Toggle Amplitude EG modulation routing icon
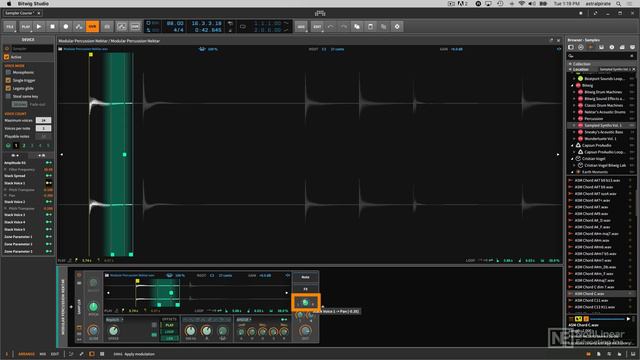The image size is (640, 360). [49, 163]
